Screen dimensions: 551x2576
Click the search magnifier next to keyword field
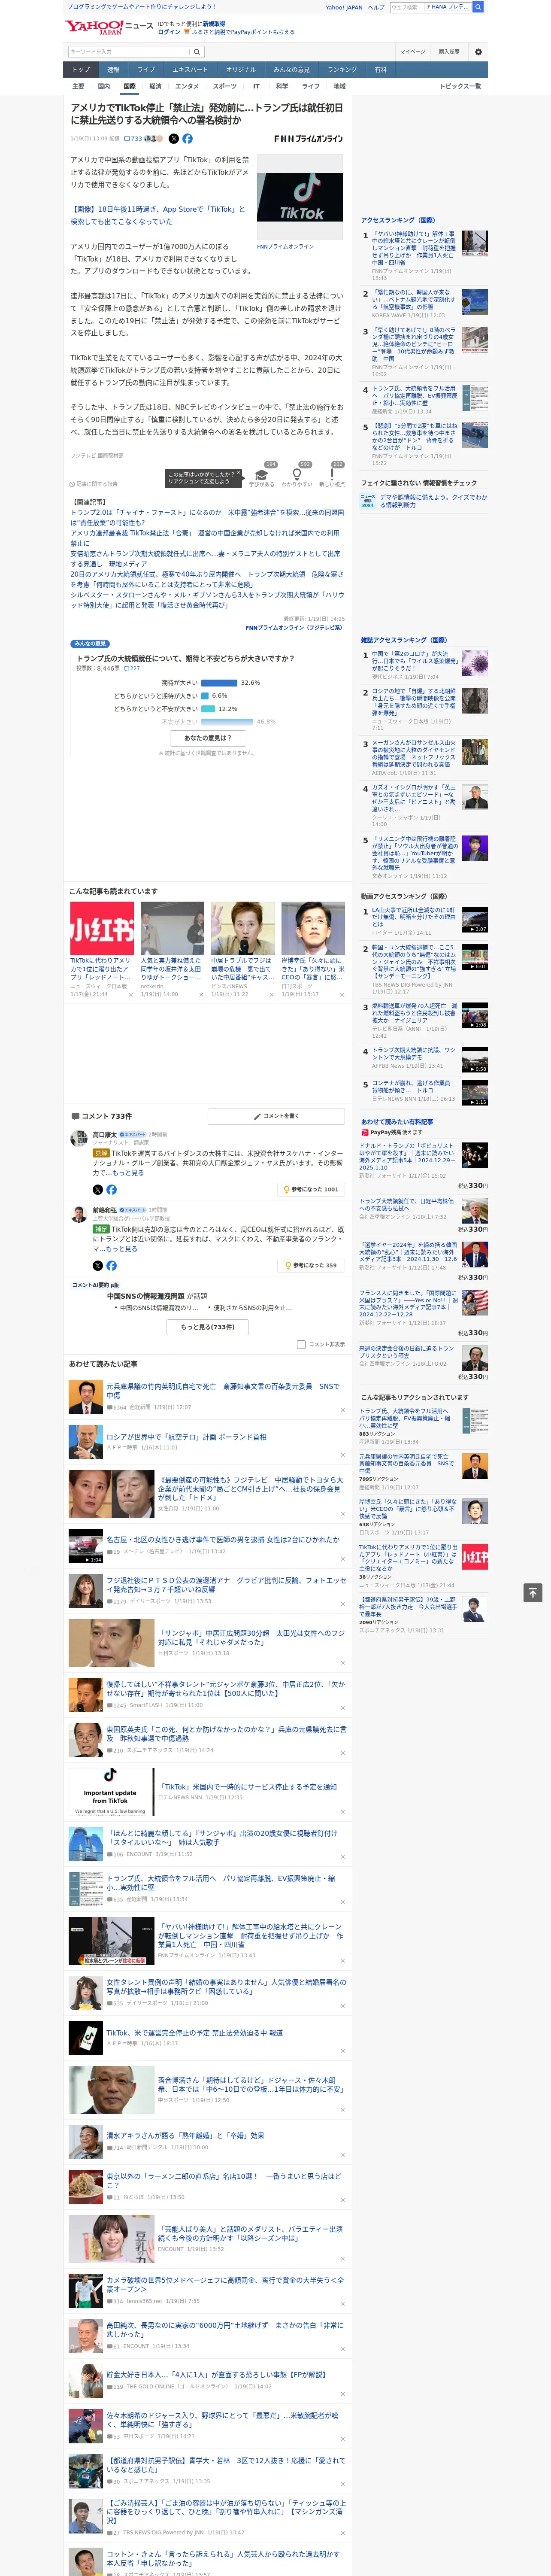click(197, 51)
